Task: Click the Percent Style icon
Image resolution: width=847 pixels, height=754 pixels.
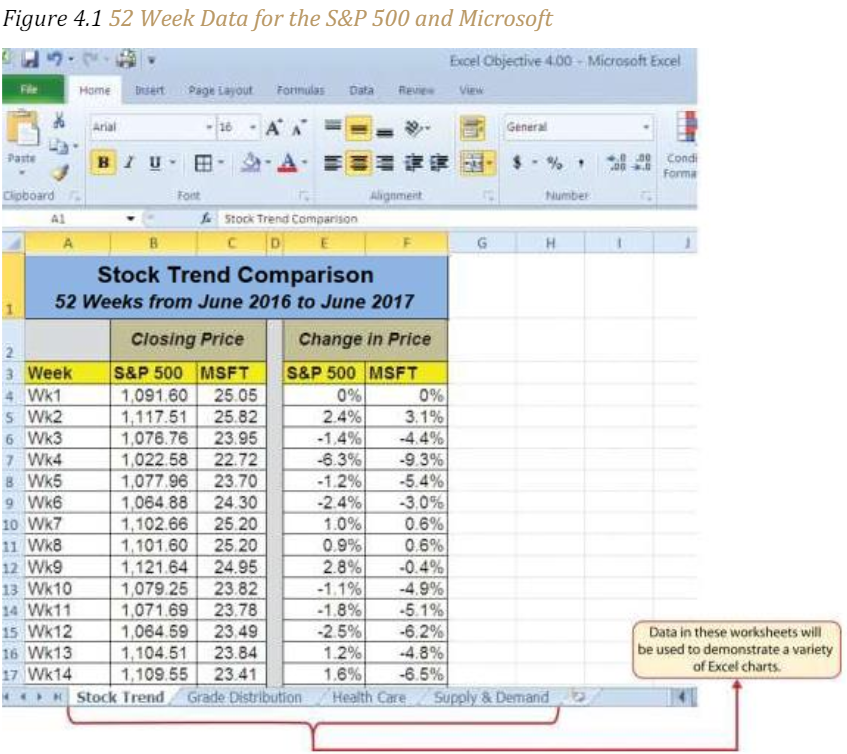Action: point(555,163)
